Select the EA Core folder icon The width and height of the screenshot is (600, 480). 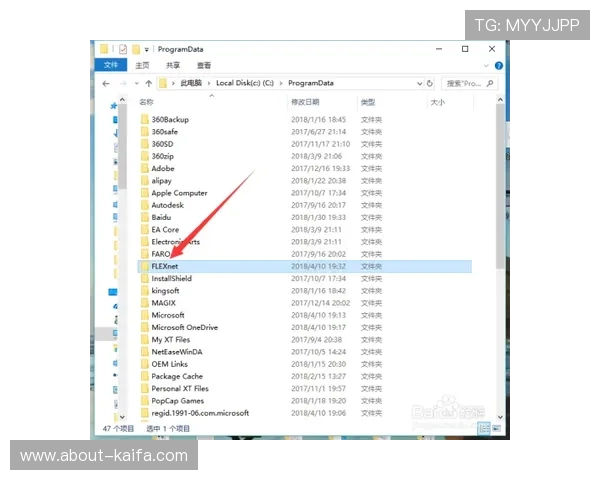(145, 230)
